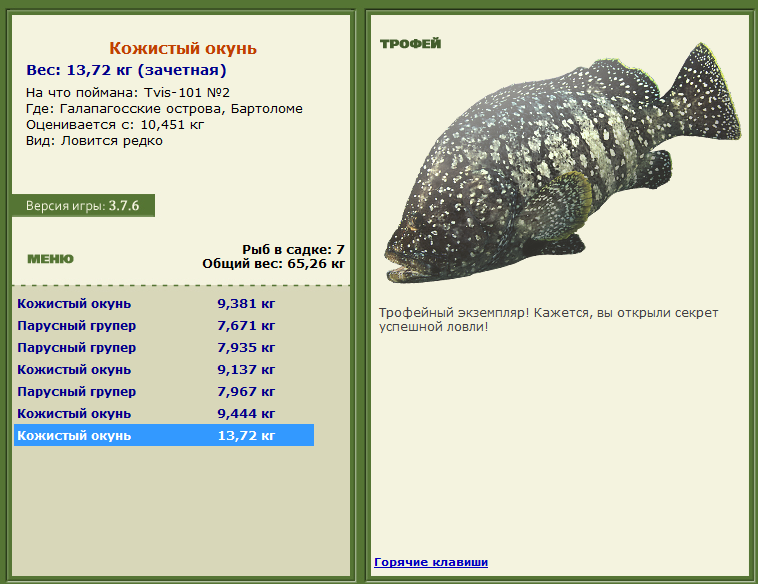Select Парусный групер 7,967 кг row
The image size is (758, 584).
click(x=164, y=392)
